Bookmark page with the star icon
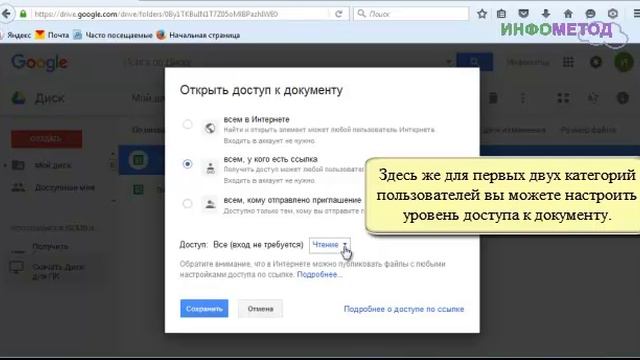 coord(482,14)
